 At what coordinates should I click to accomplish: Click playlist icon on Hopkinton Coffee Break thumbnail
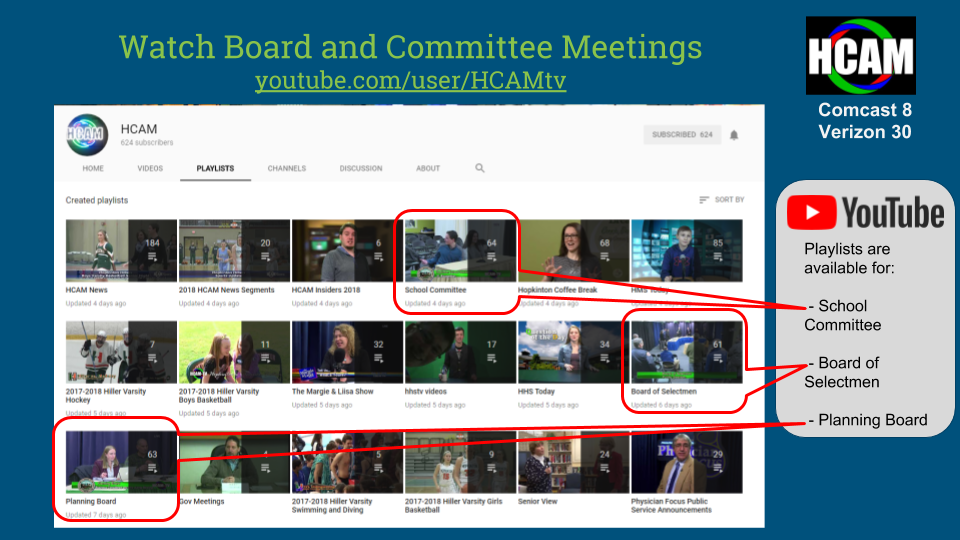604,258
